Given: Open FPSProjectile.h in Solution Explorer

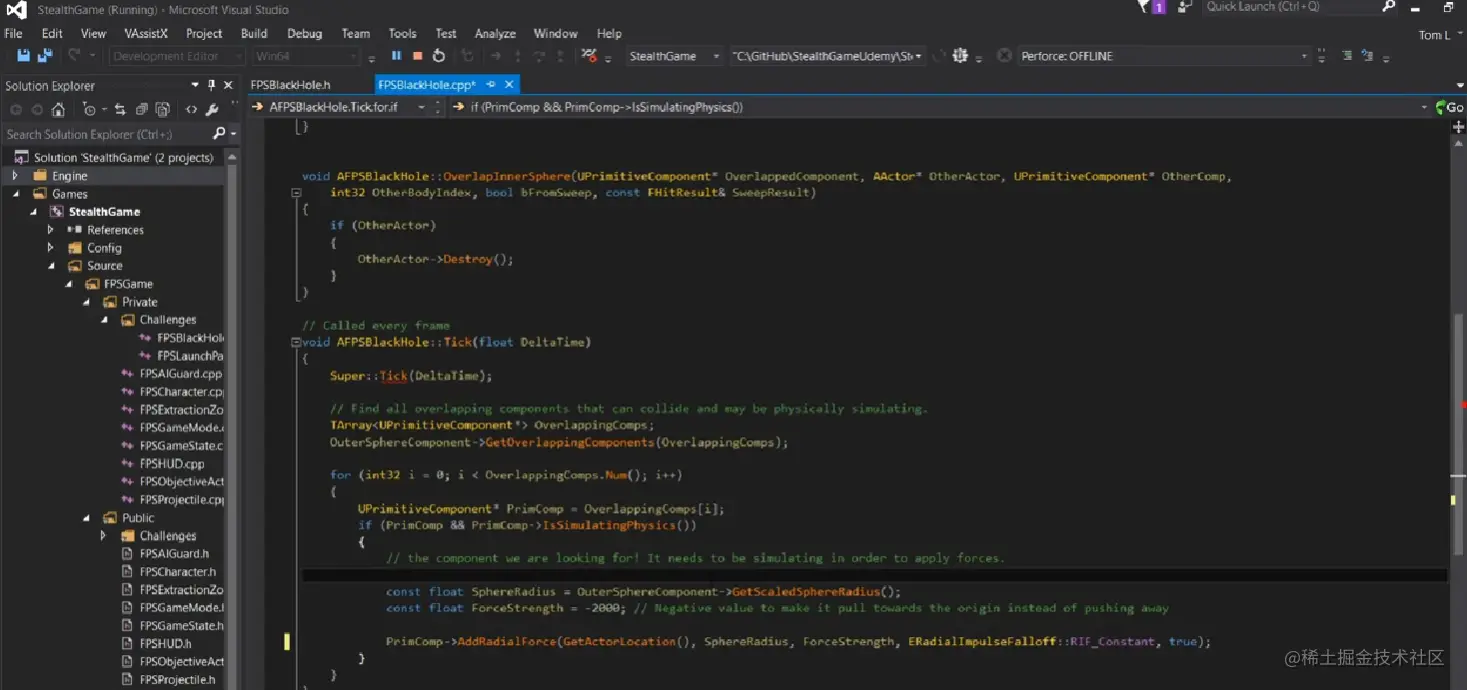Looking at the screenshot, I should pyautogui.click(x=177, y=680).
